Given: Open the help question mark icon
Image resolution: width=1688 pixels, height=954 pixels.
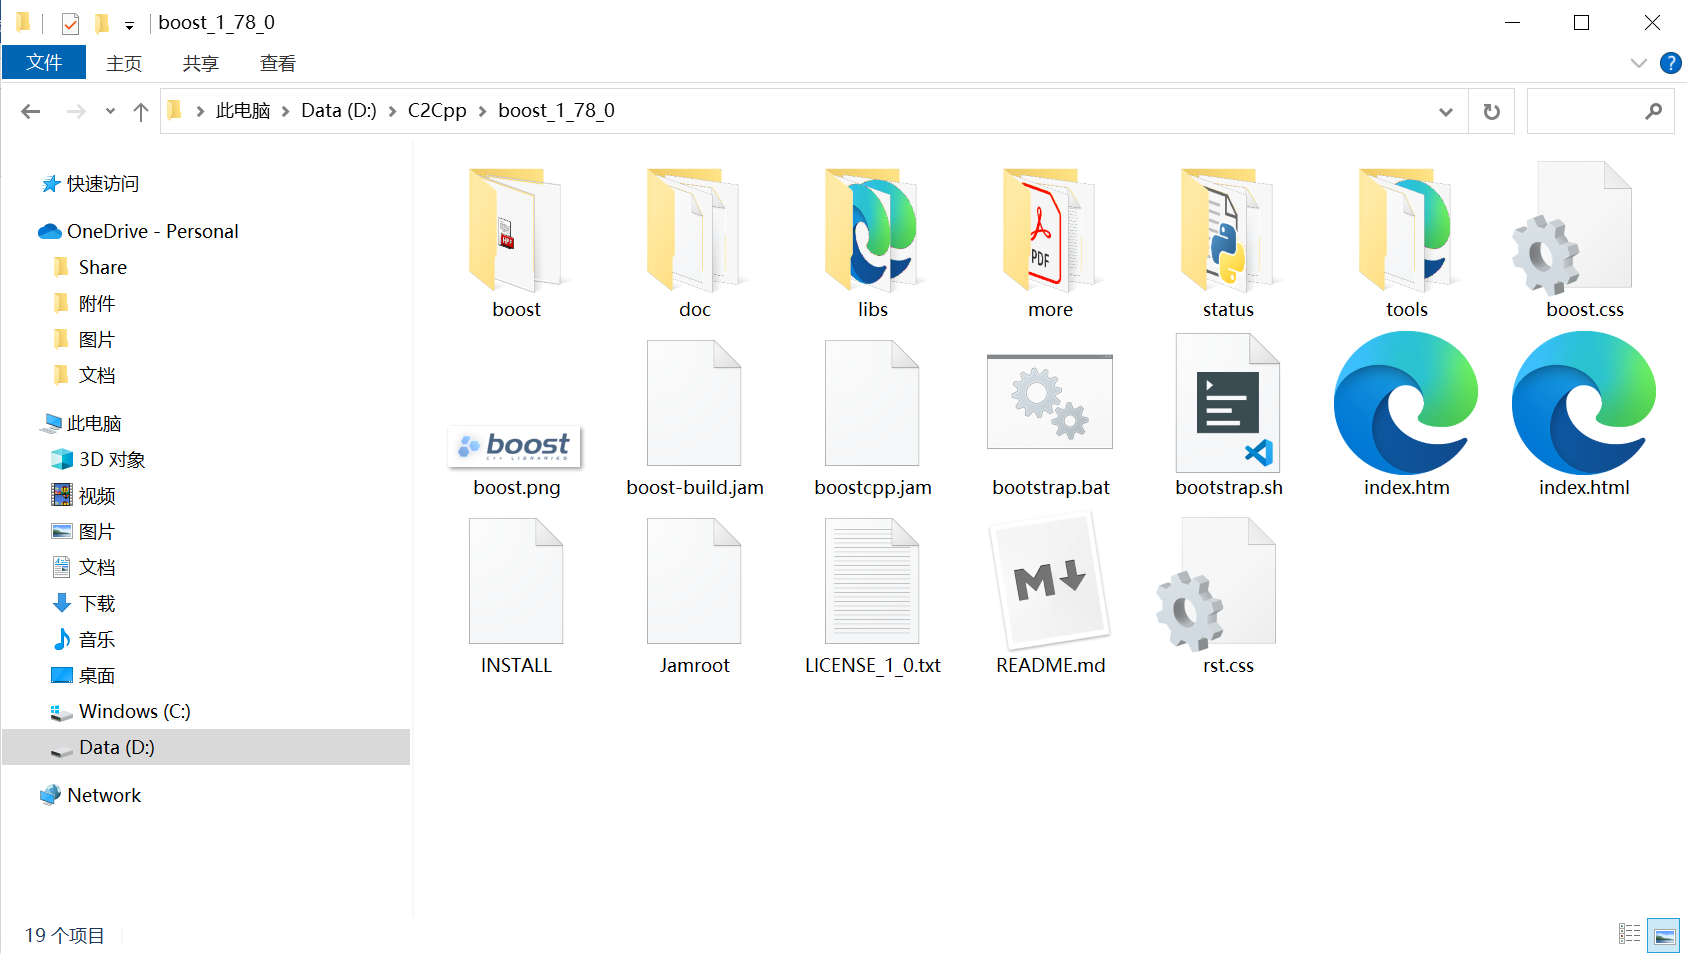Looking at the screenshot, I should (x=1670, y=63).
